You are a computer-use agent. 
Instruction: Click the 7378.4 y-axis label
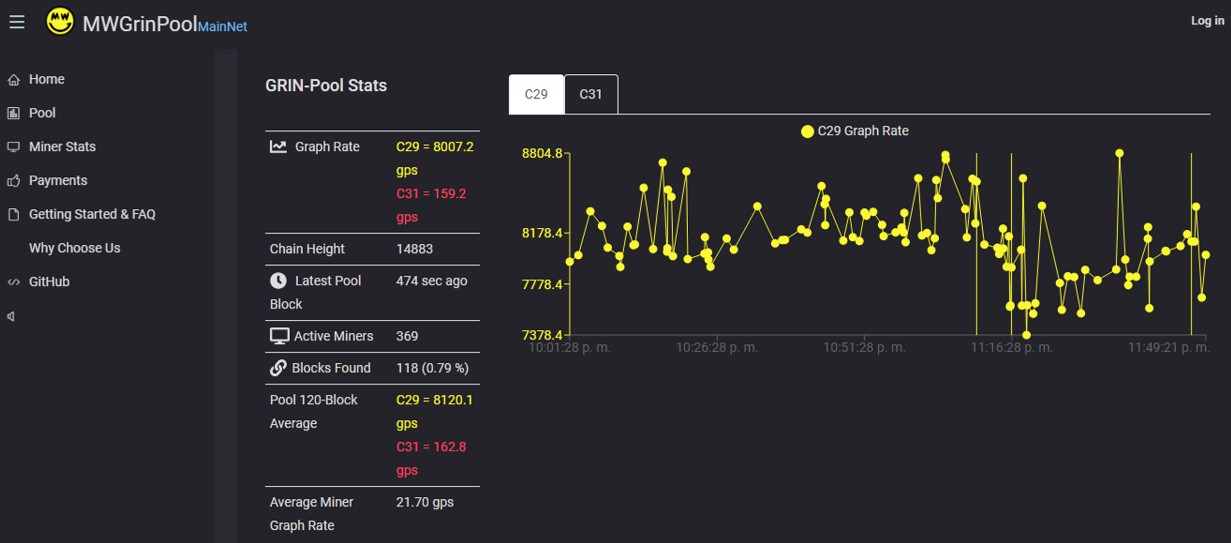point(542,335)
